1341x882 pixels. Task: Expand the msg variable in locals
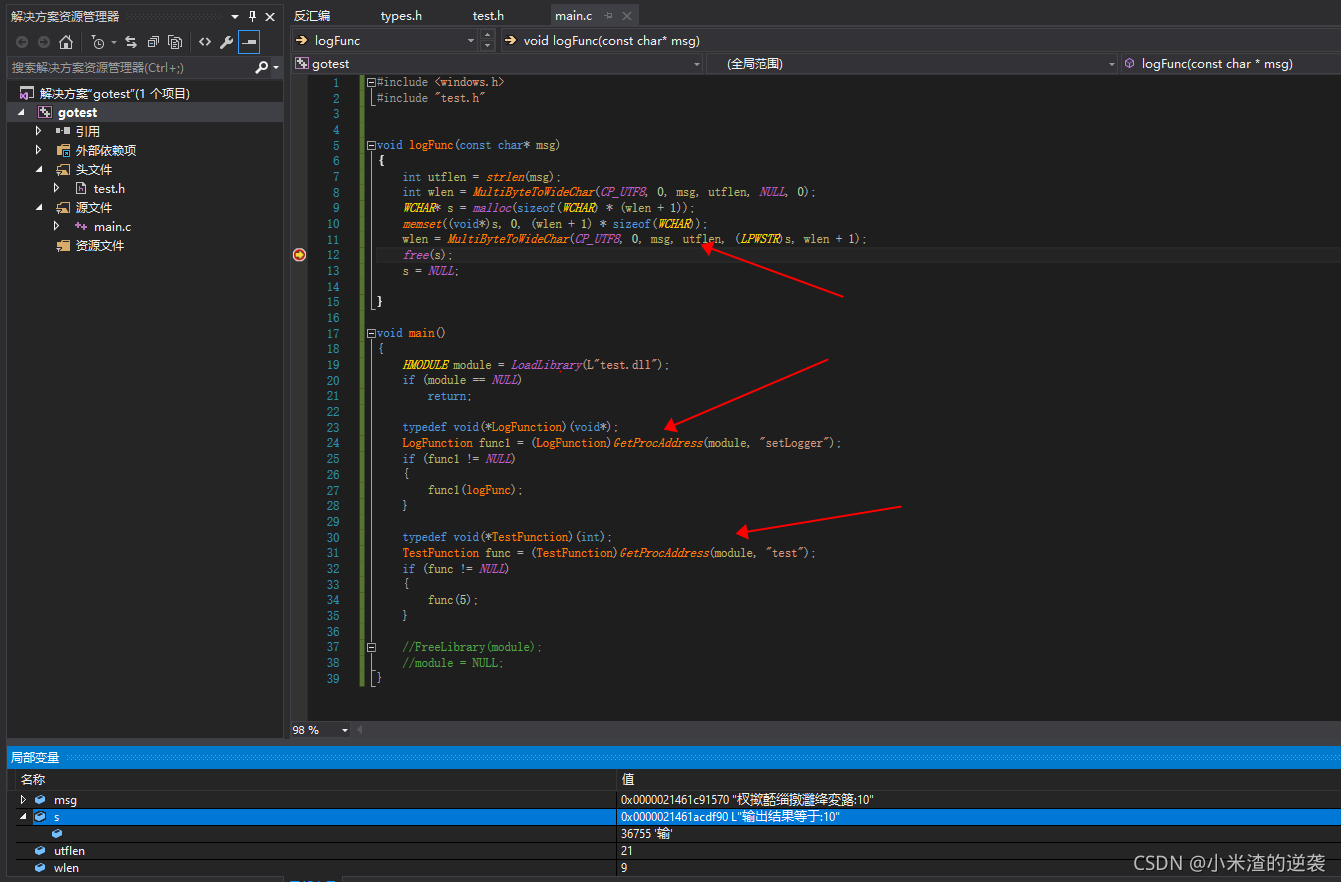[x=24, y=800]
